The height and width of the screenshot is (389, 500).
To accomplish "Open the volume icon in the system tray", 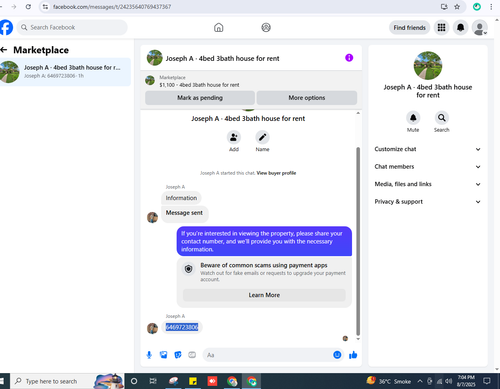I will [x=449, y=381].
